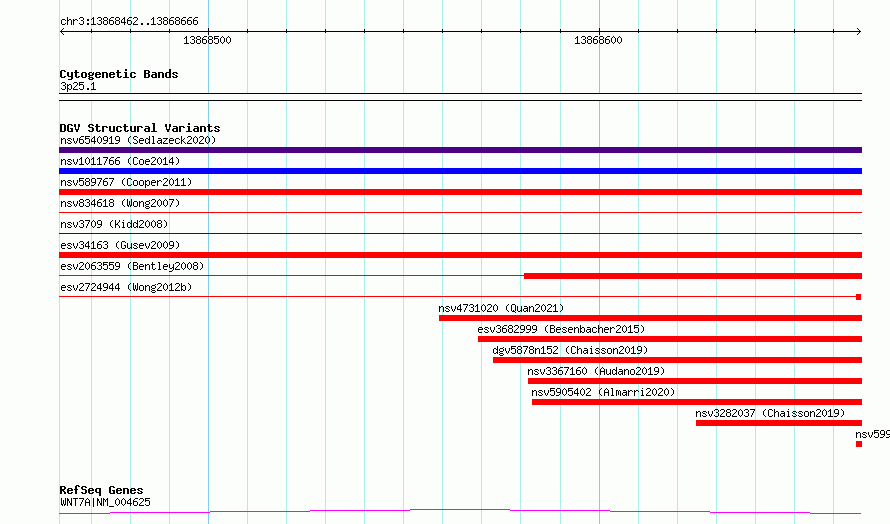Open the esv3682999 (Besenbacher2015) variant label
The image size is (890, 524).
pos(561,329)
